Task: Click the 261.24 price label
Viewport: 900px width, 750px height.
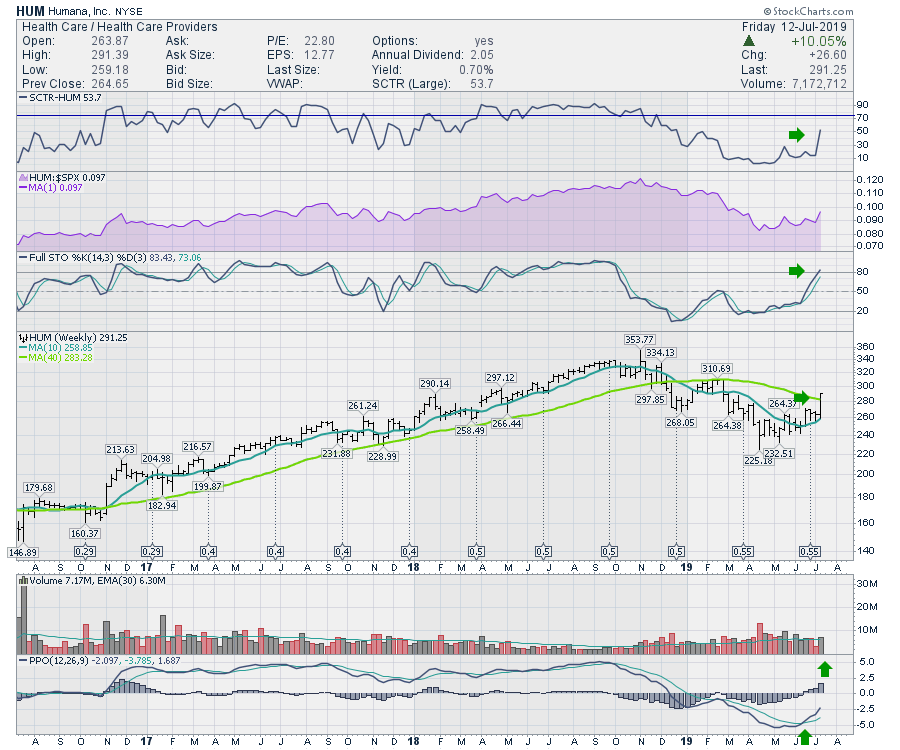Action: [363, 405]
